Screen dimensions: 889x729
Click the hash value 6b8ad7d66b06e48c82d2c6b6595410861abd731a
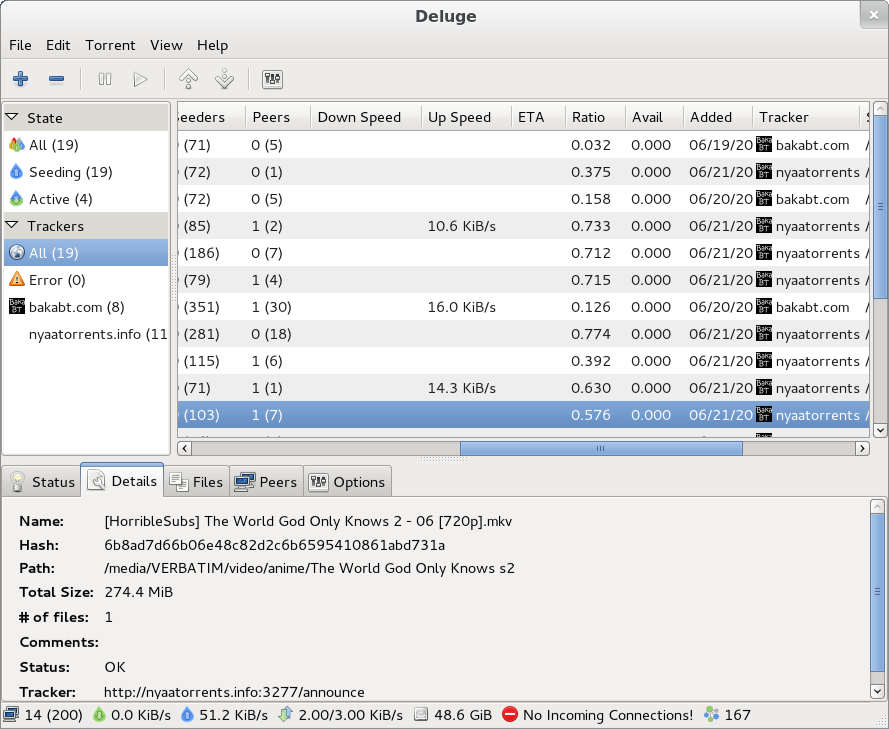[x=274, y=545]
